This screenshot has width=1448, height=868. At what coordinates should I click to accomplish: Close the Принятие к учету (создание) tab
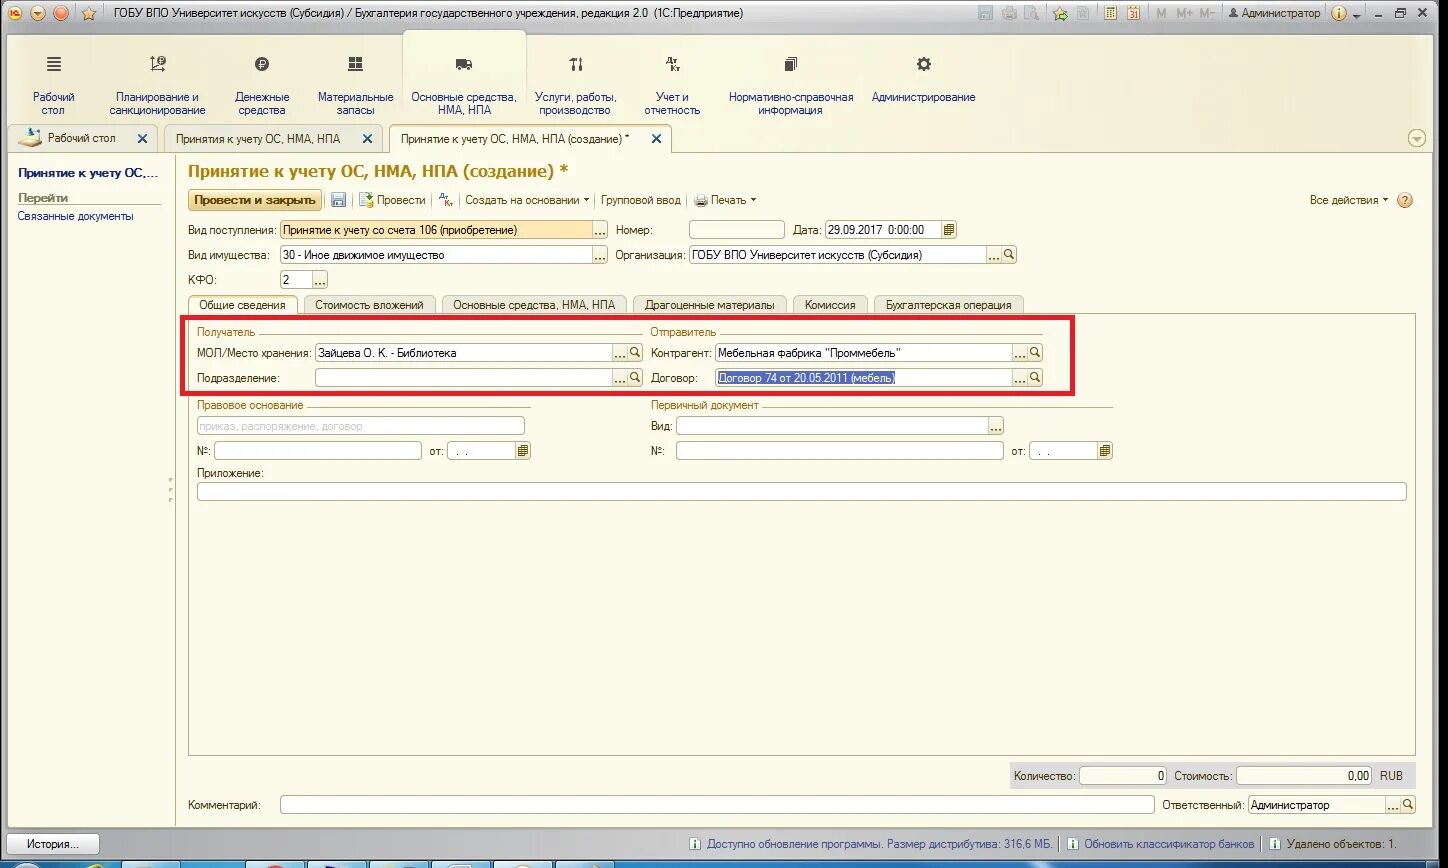[x=656, y=139]
